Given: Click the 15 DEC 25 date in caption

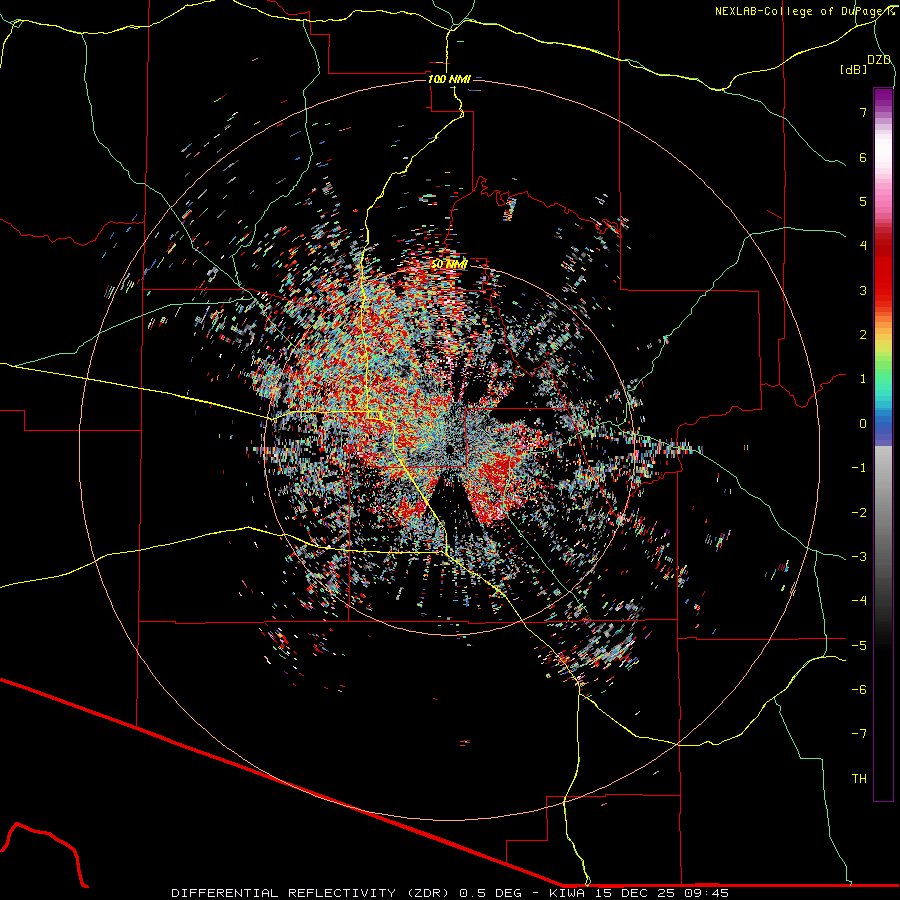Looking at the screenshot, I should coord(637,893).
